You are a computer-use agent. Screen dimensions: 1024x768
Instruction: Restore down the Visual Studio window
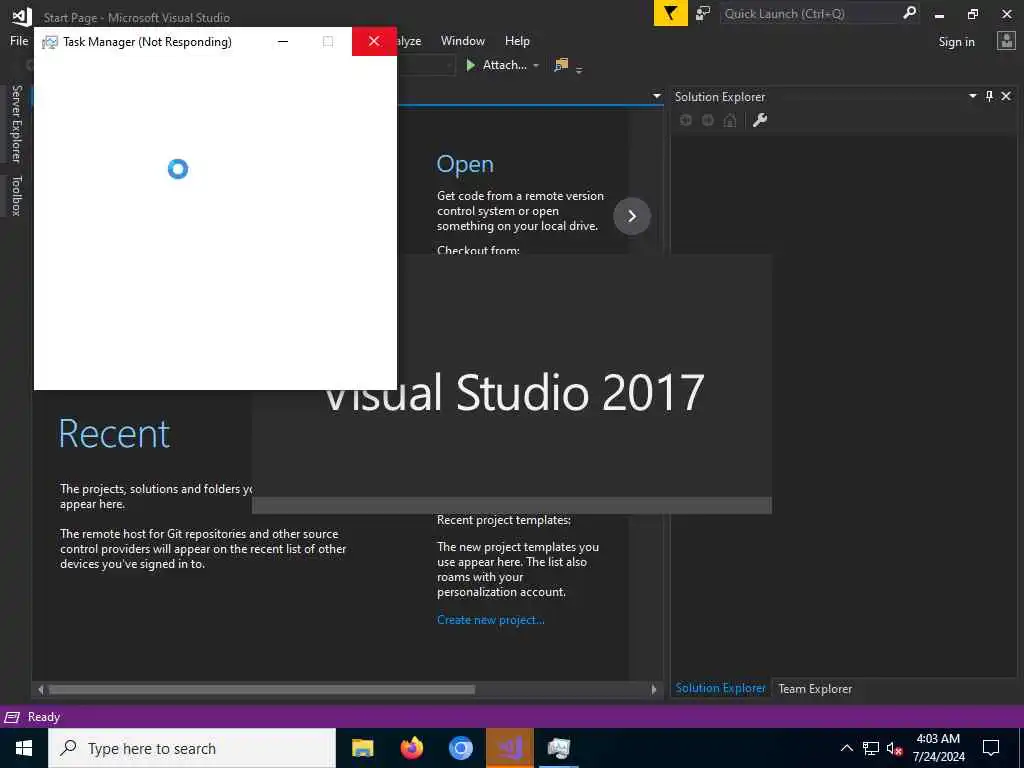pos(972,14)
